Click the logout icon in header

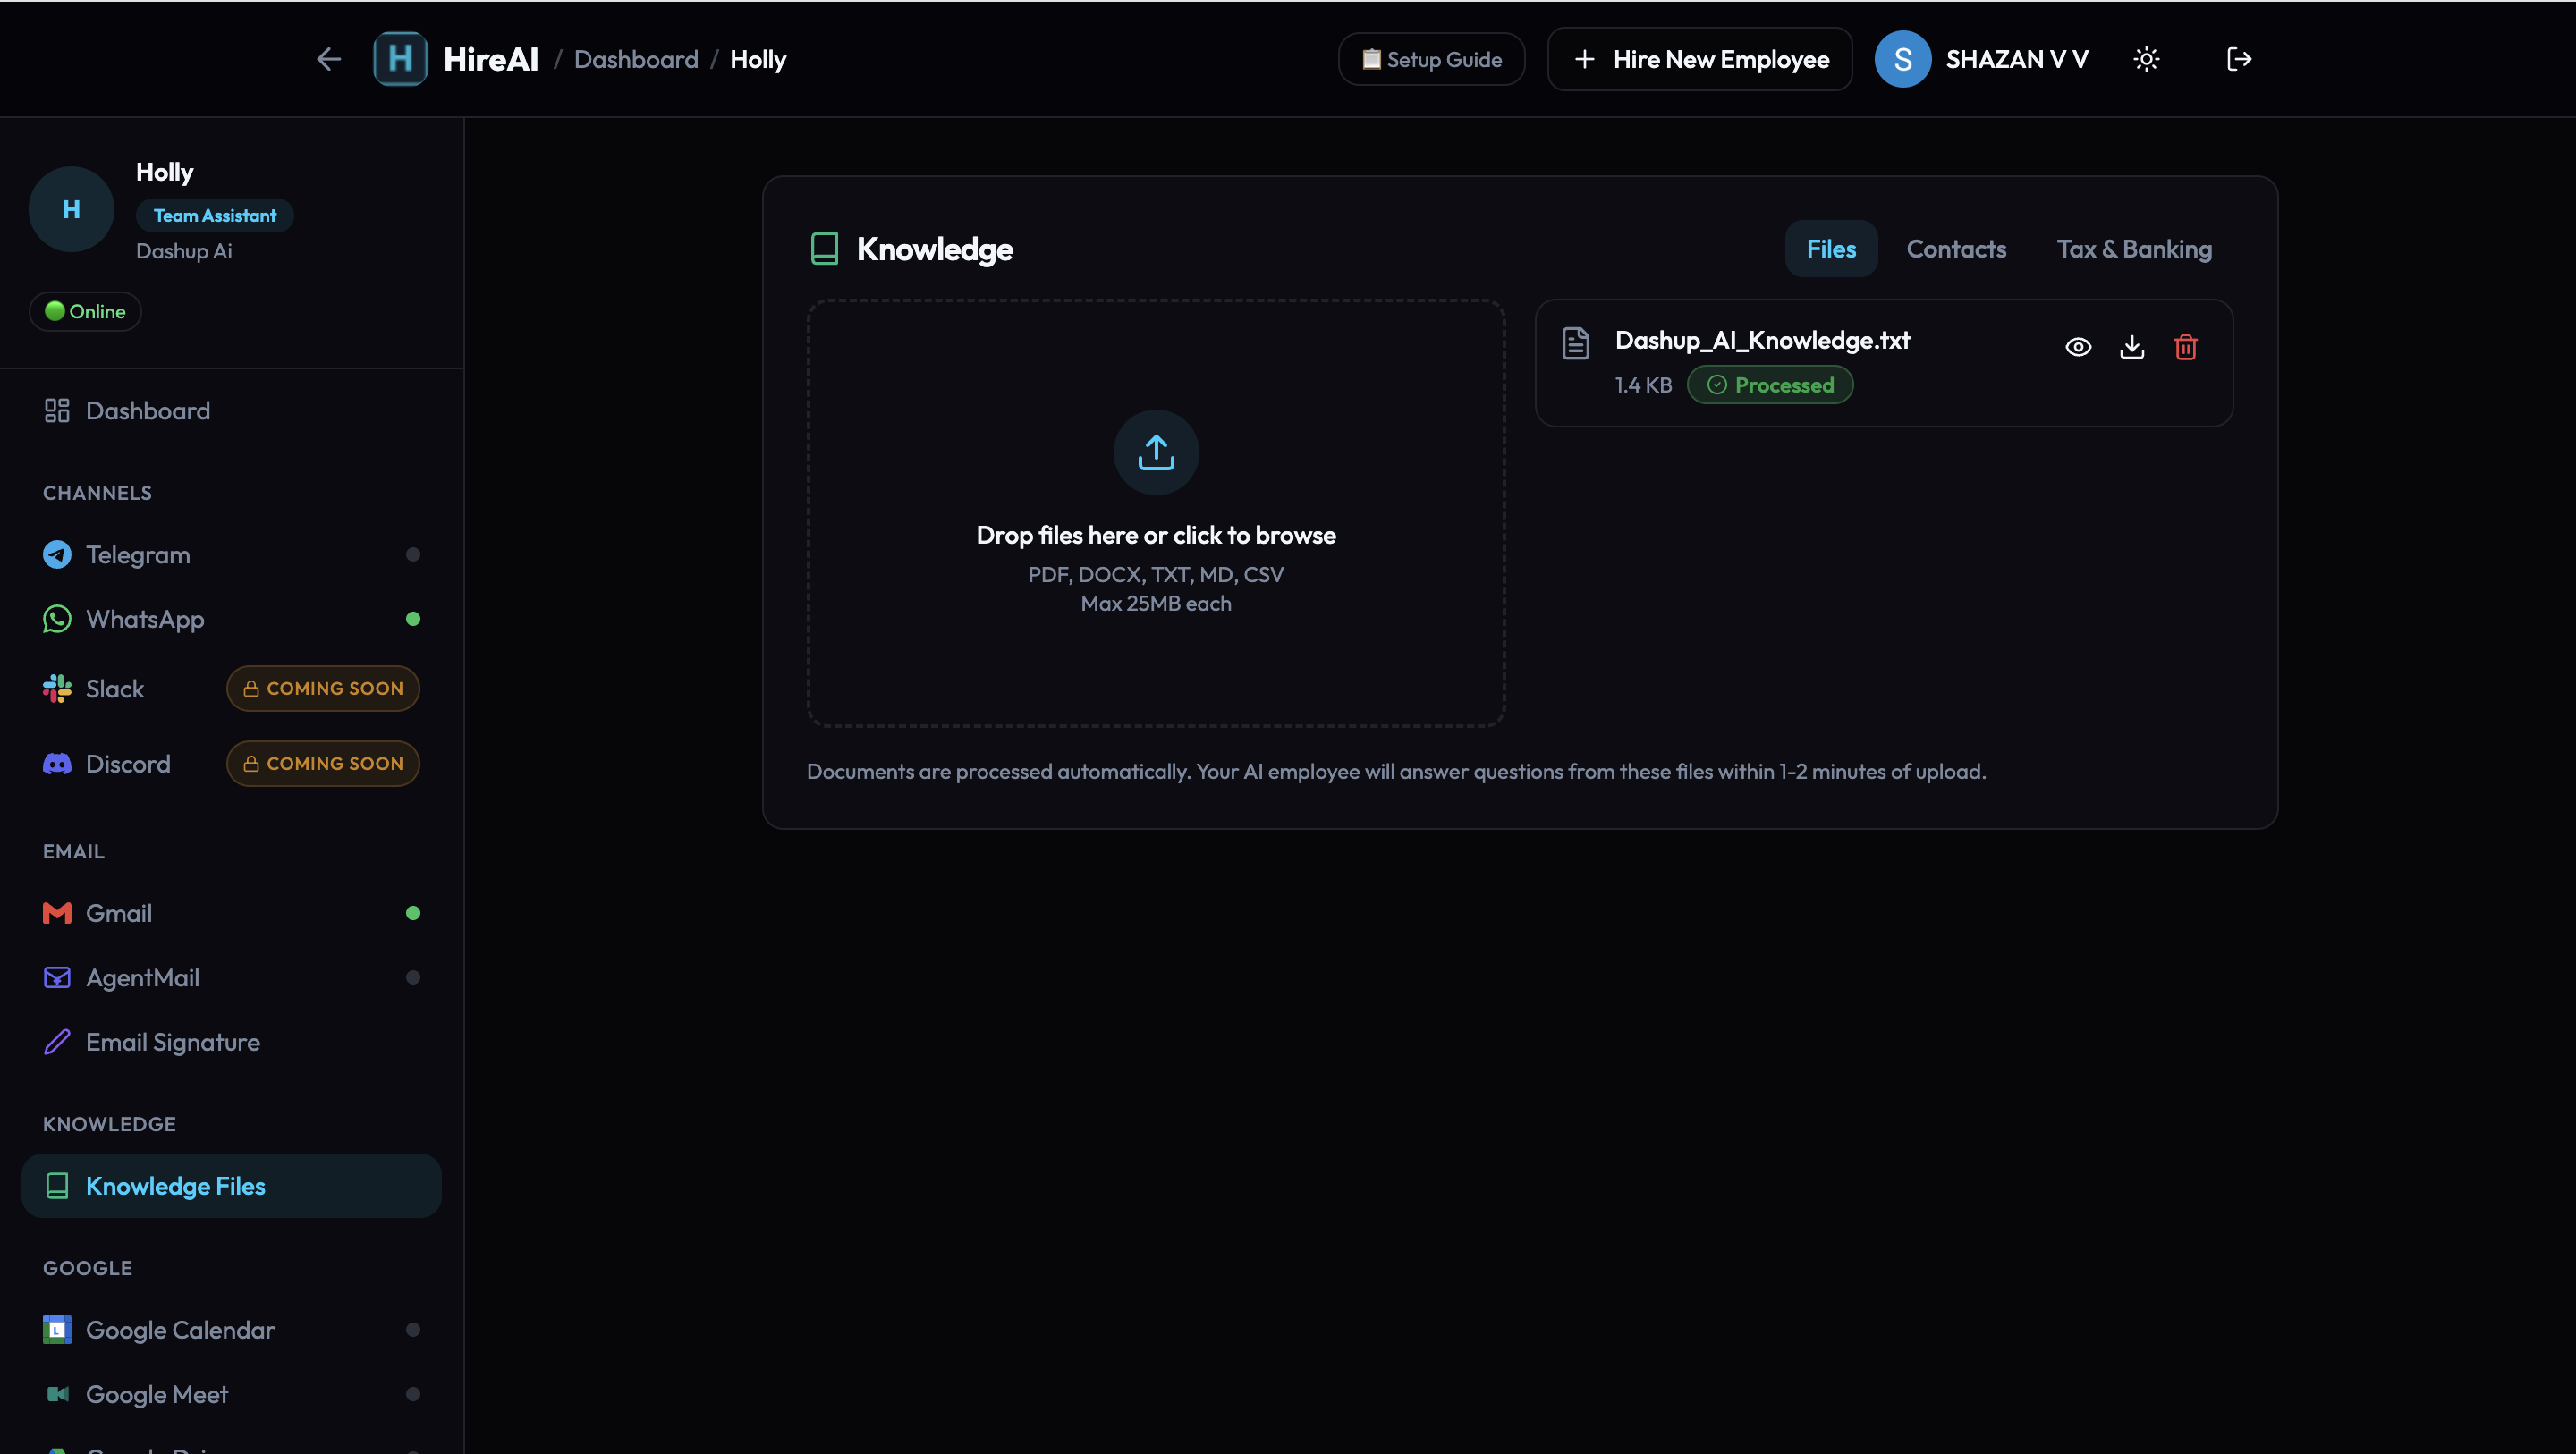point(2239,60)
